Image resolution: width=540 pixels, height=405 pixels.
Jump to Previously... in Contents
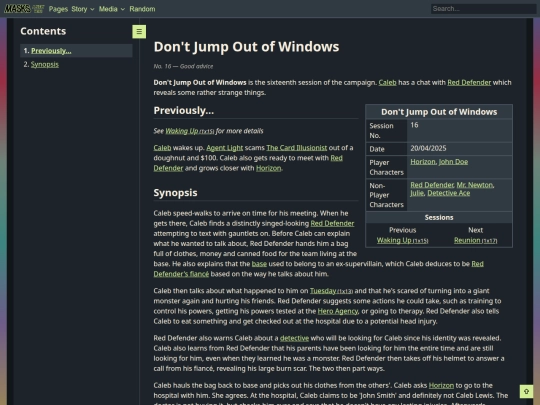click(x=51, y=51)
